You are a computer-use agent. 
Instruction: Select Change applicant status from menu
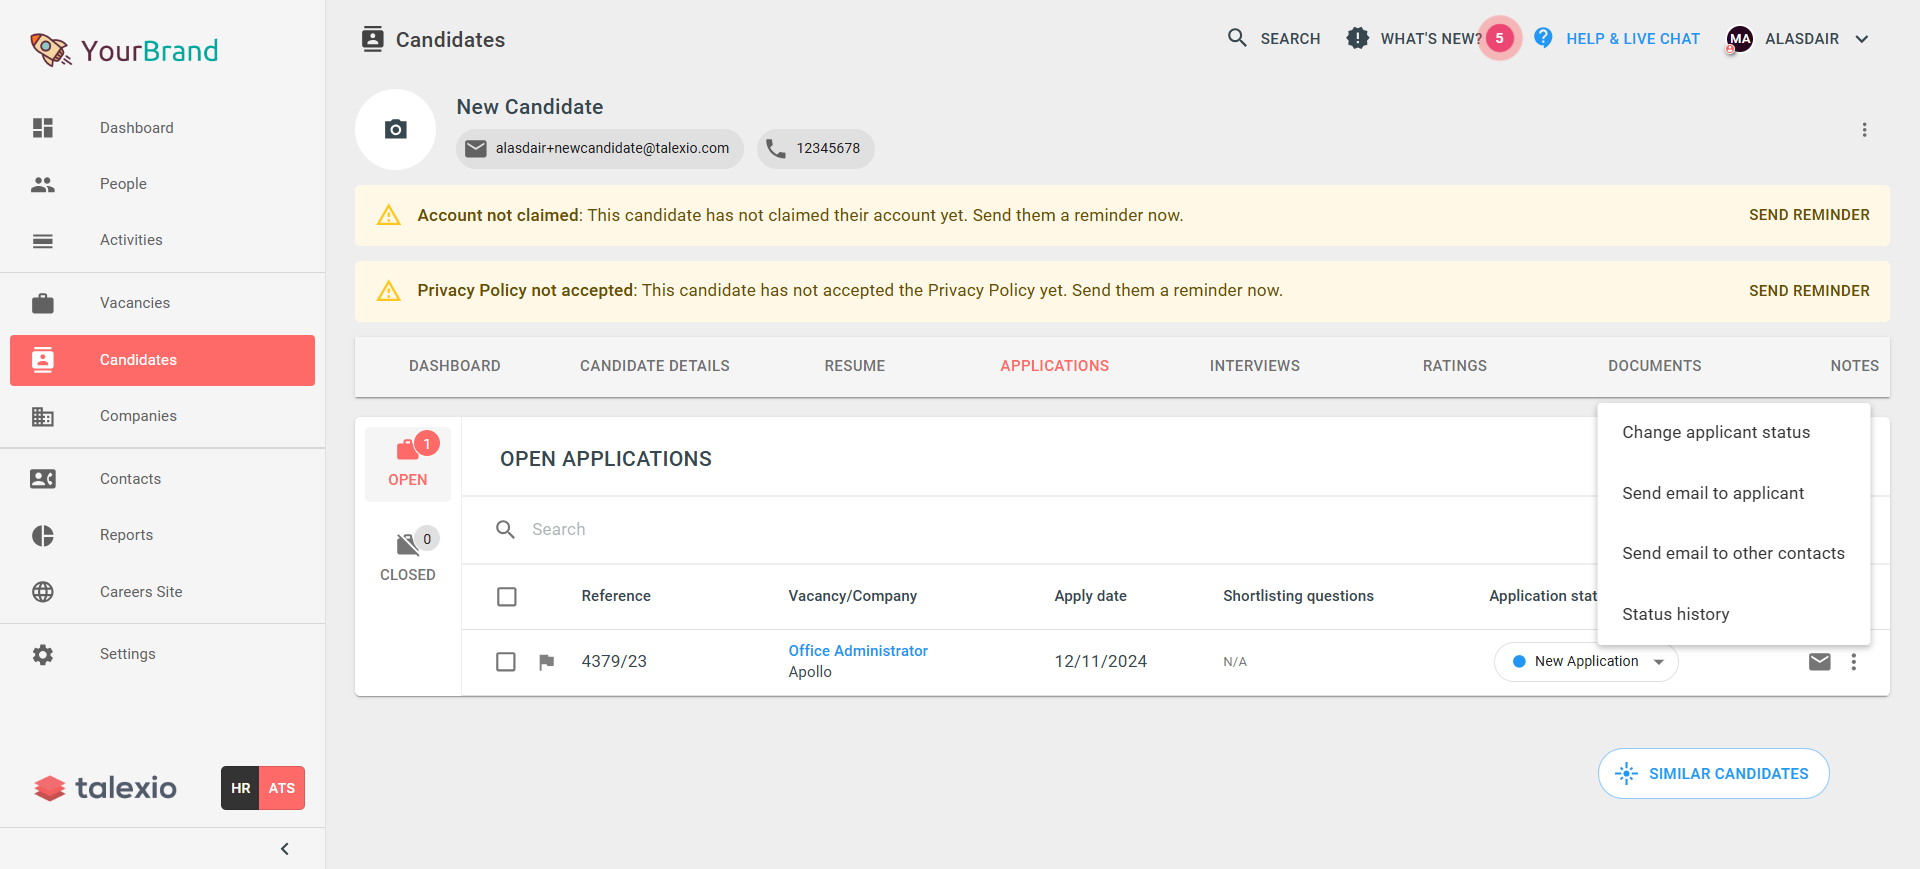click(1715, 433)
